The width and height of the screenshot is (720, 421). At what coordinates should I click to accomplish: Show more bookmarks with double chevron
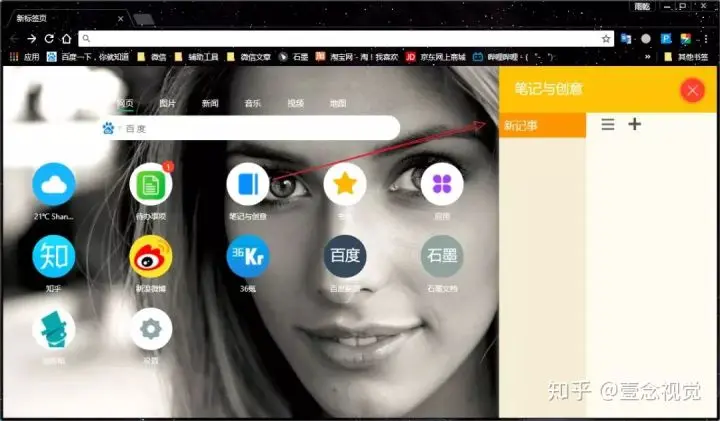[x=647, y=57]
